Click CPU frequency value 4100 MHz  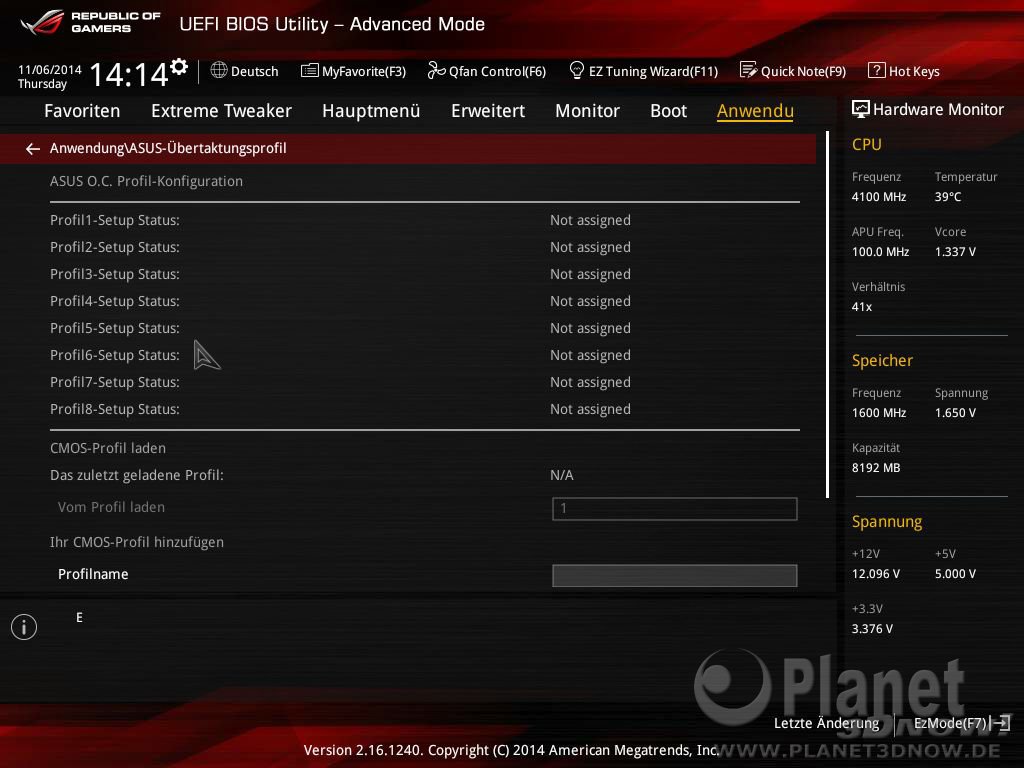[x=878, y=197]
